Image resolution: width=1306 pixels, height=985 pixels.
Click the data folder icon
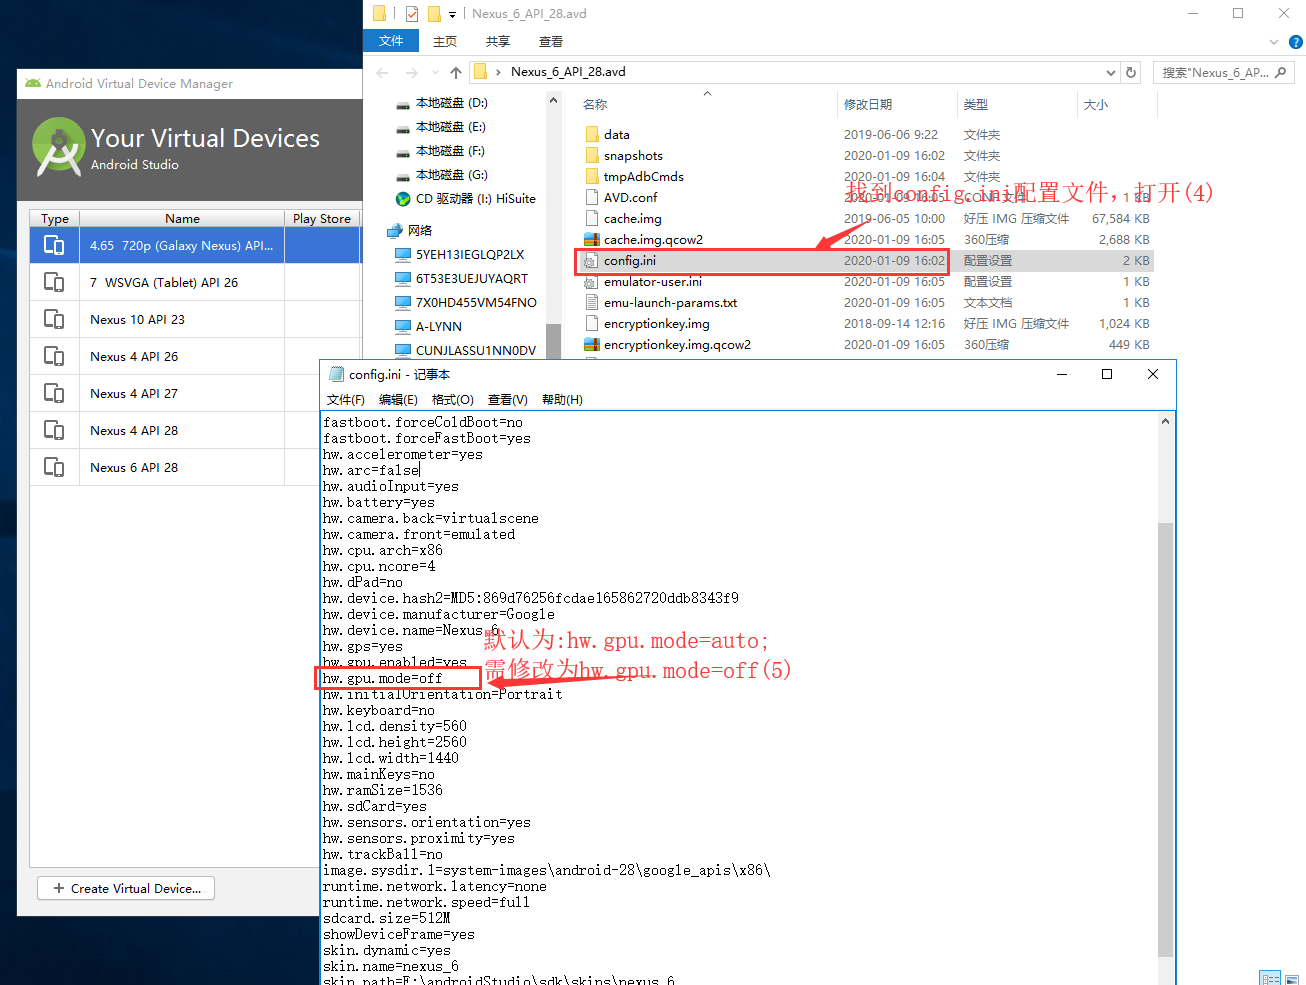pos(591,134)
